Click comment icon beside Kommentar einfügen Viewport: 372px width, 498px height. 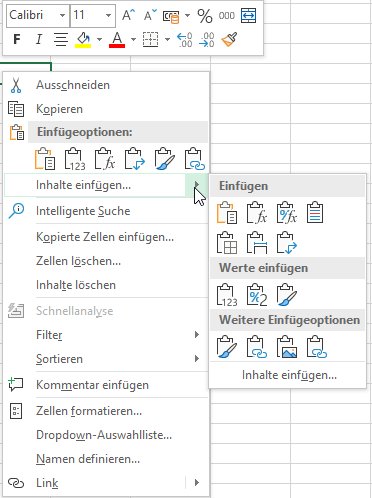pyautogui.click(x=16, y=384)
